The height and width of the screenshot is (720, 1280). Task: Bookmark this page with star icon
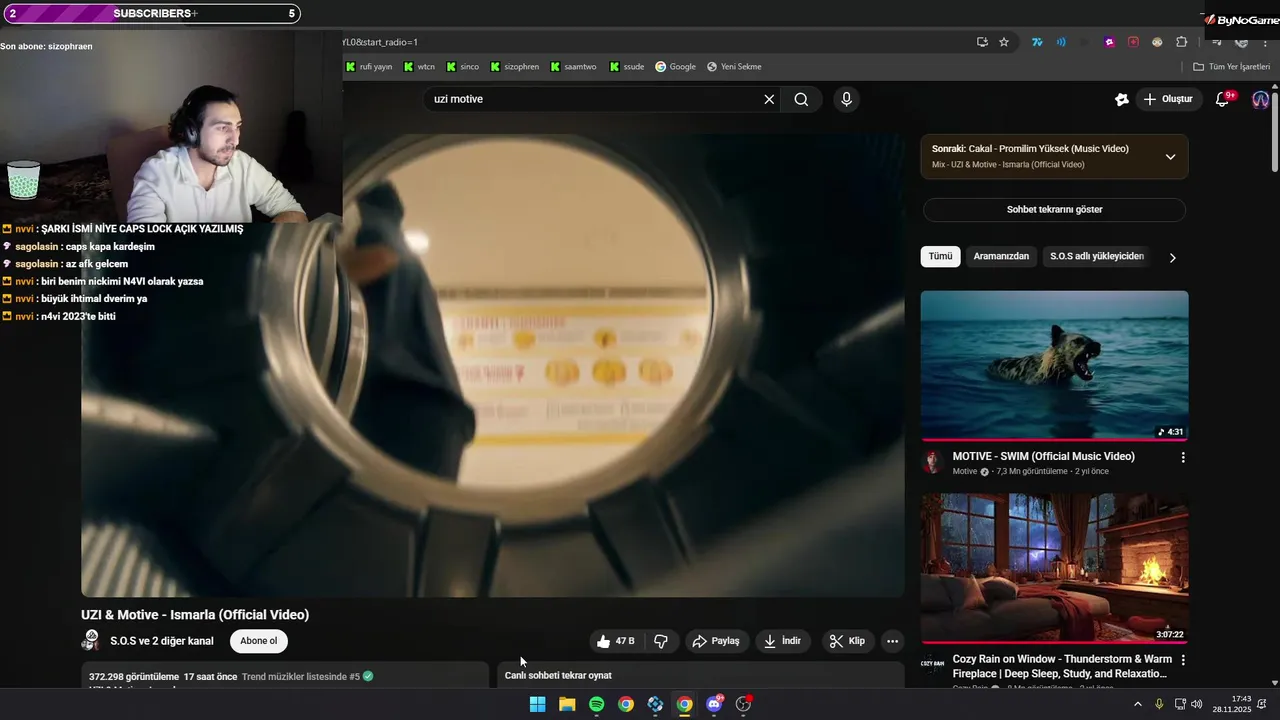[x=1004, y=42]
